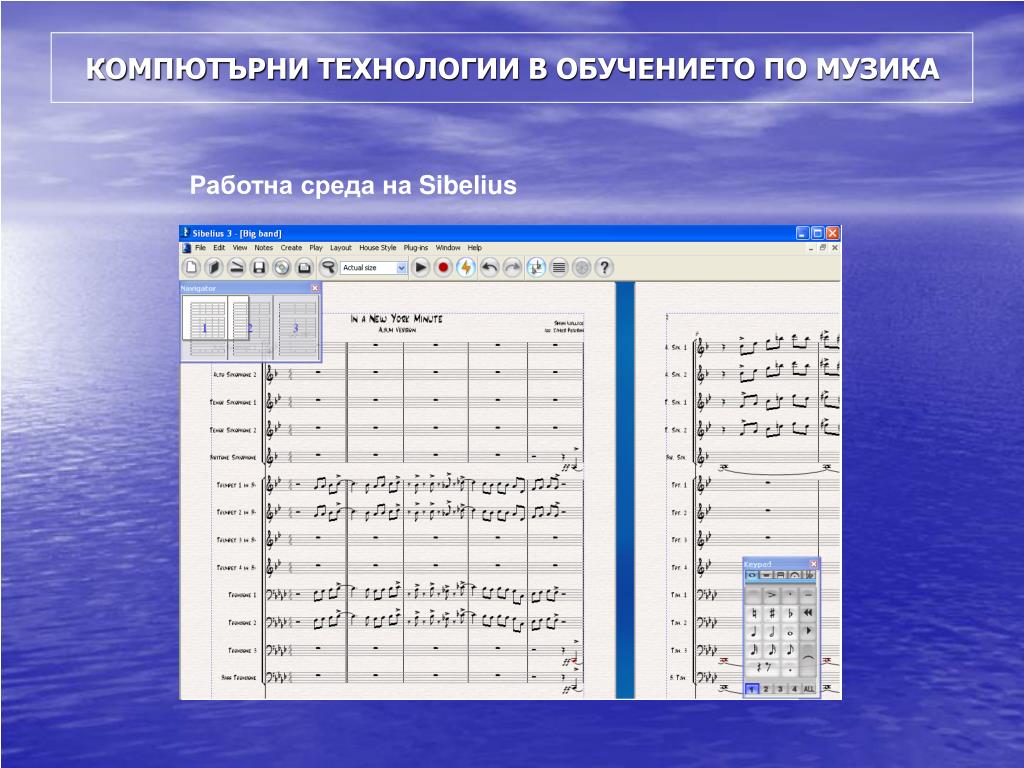Select the Keypad fourth layout tab
The image size is (1024, 768).
point(794,575)
